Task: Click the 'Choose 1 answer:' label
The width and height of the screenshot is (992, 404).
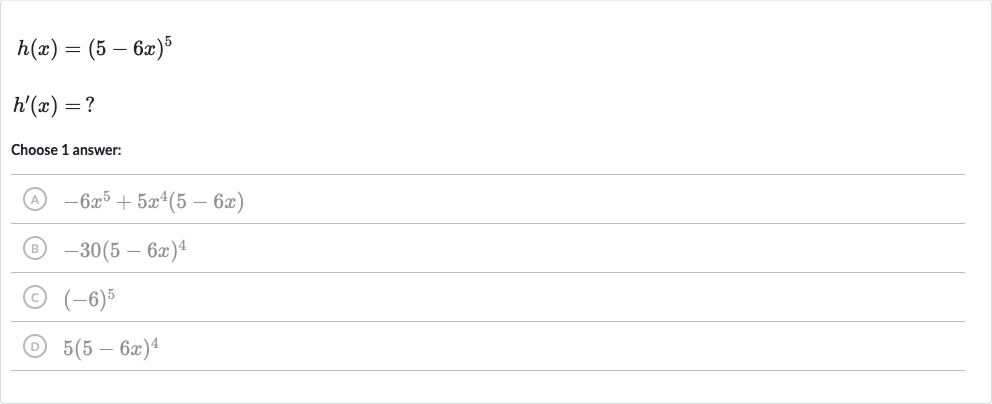Action: pos(66,150)
